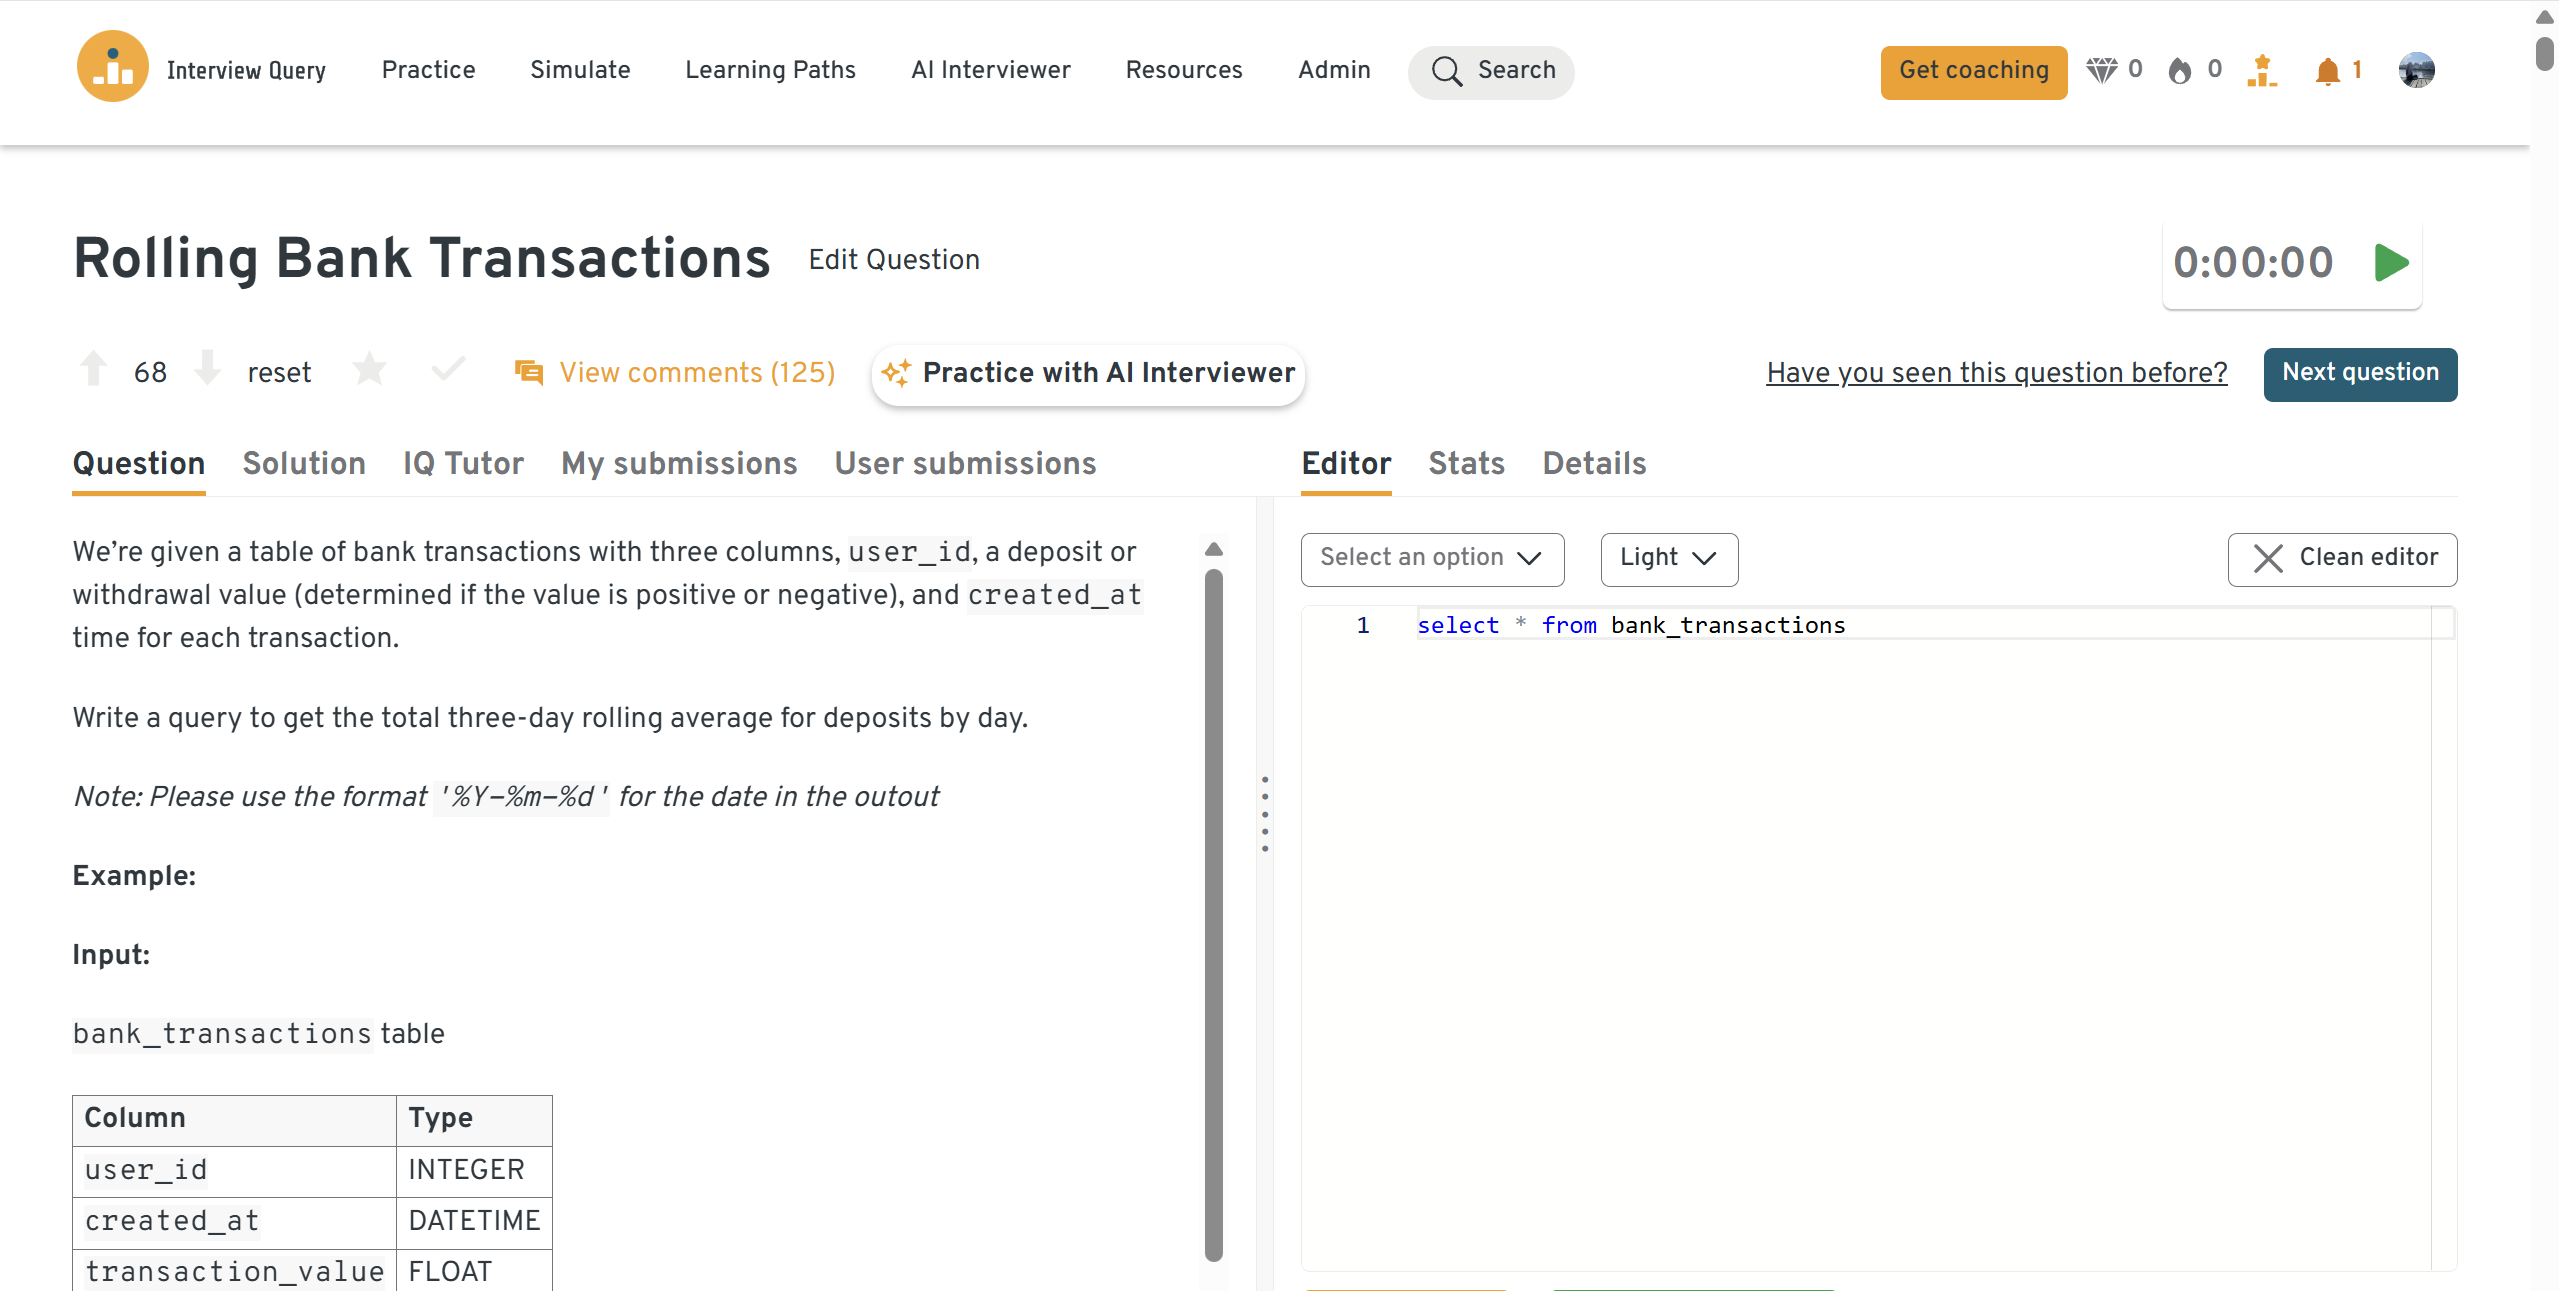Open the Practice menu in navbar

(428, 70)
